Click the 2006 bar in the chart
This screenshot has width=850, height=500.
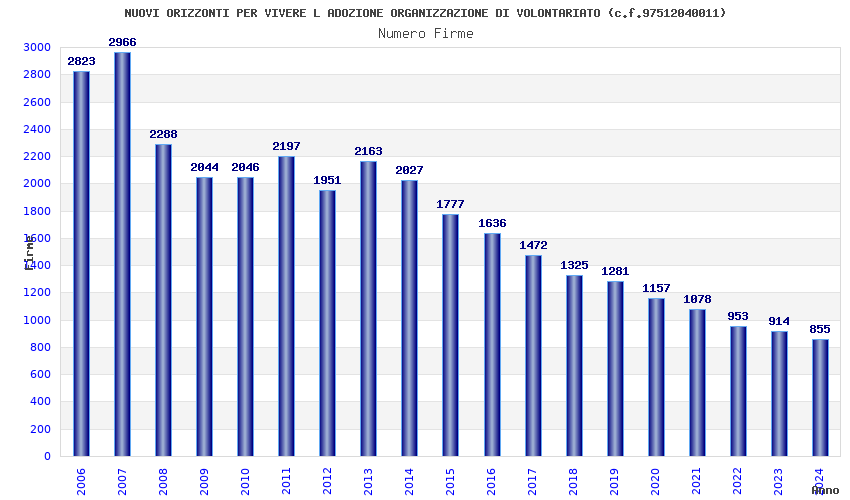(81, 264)
